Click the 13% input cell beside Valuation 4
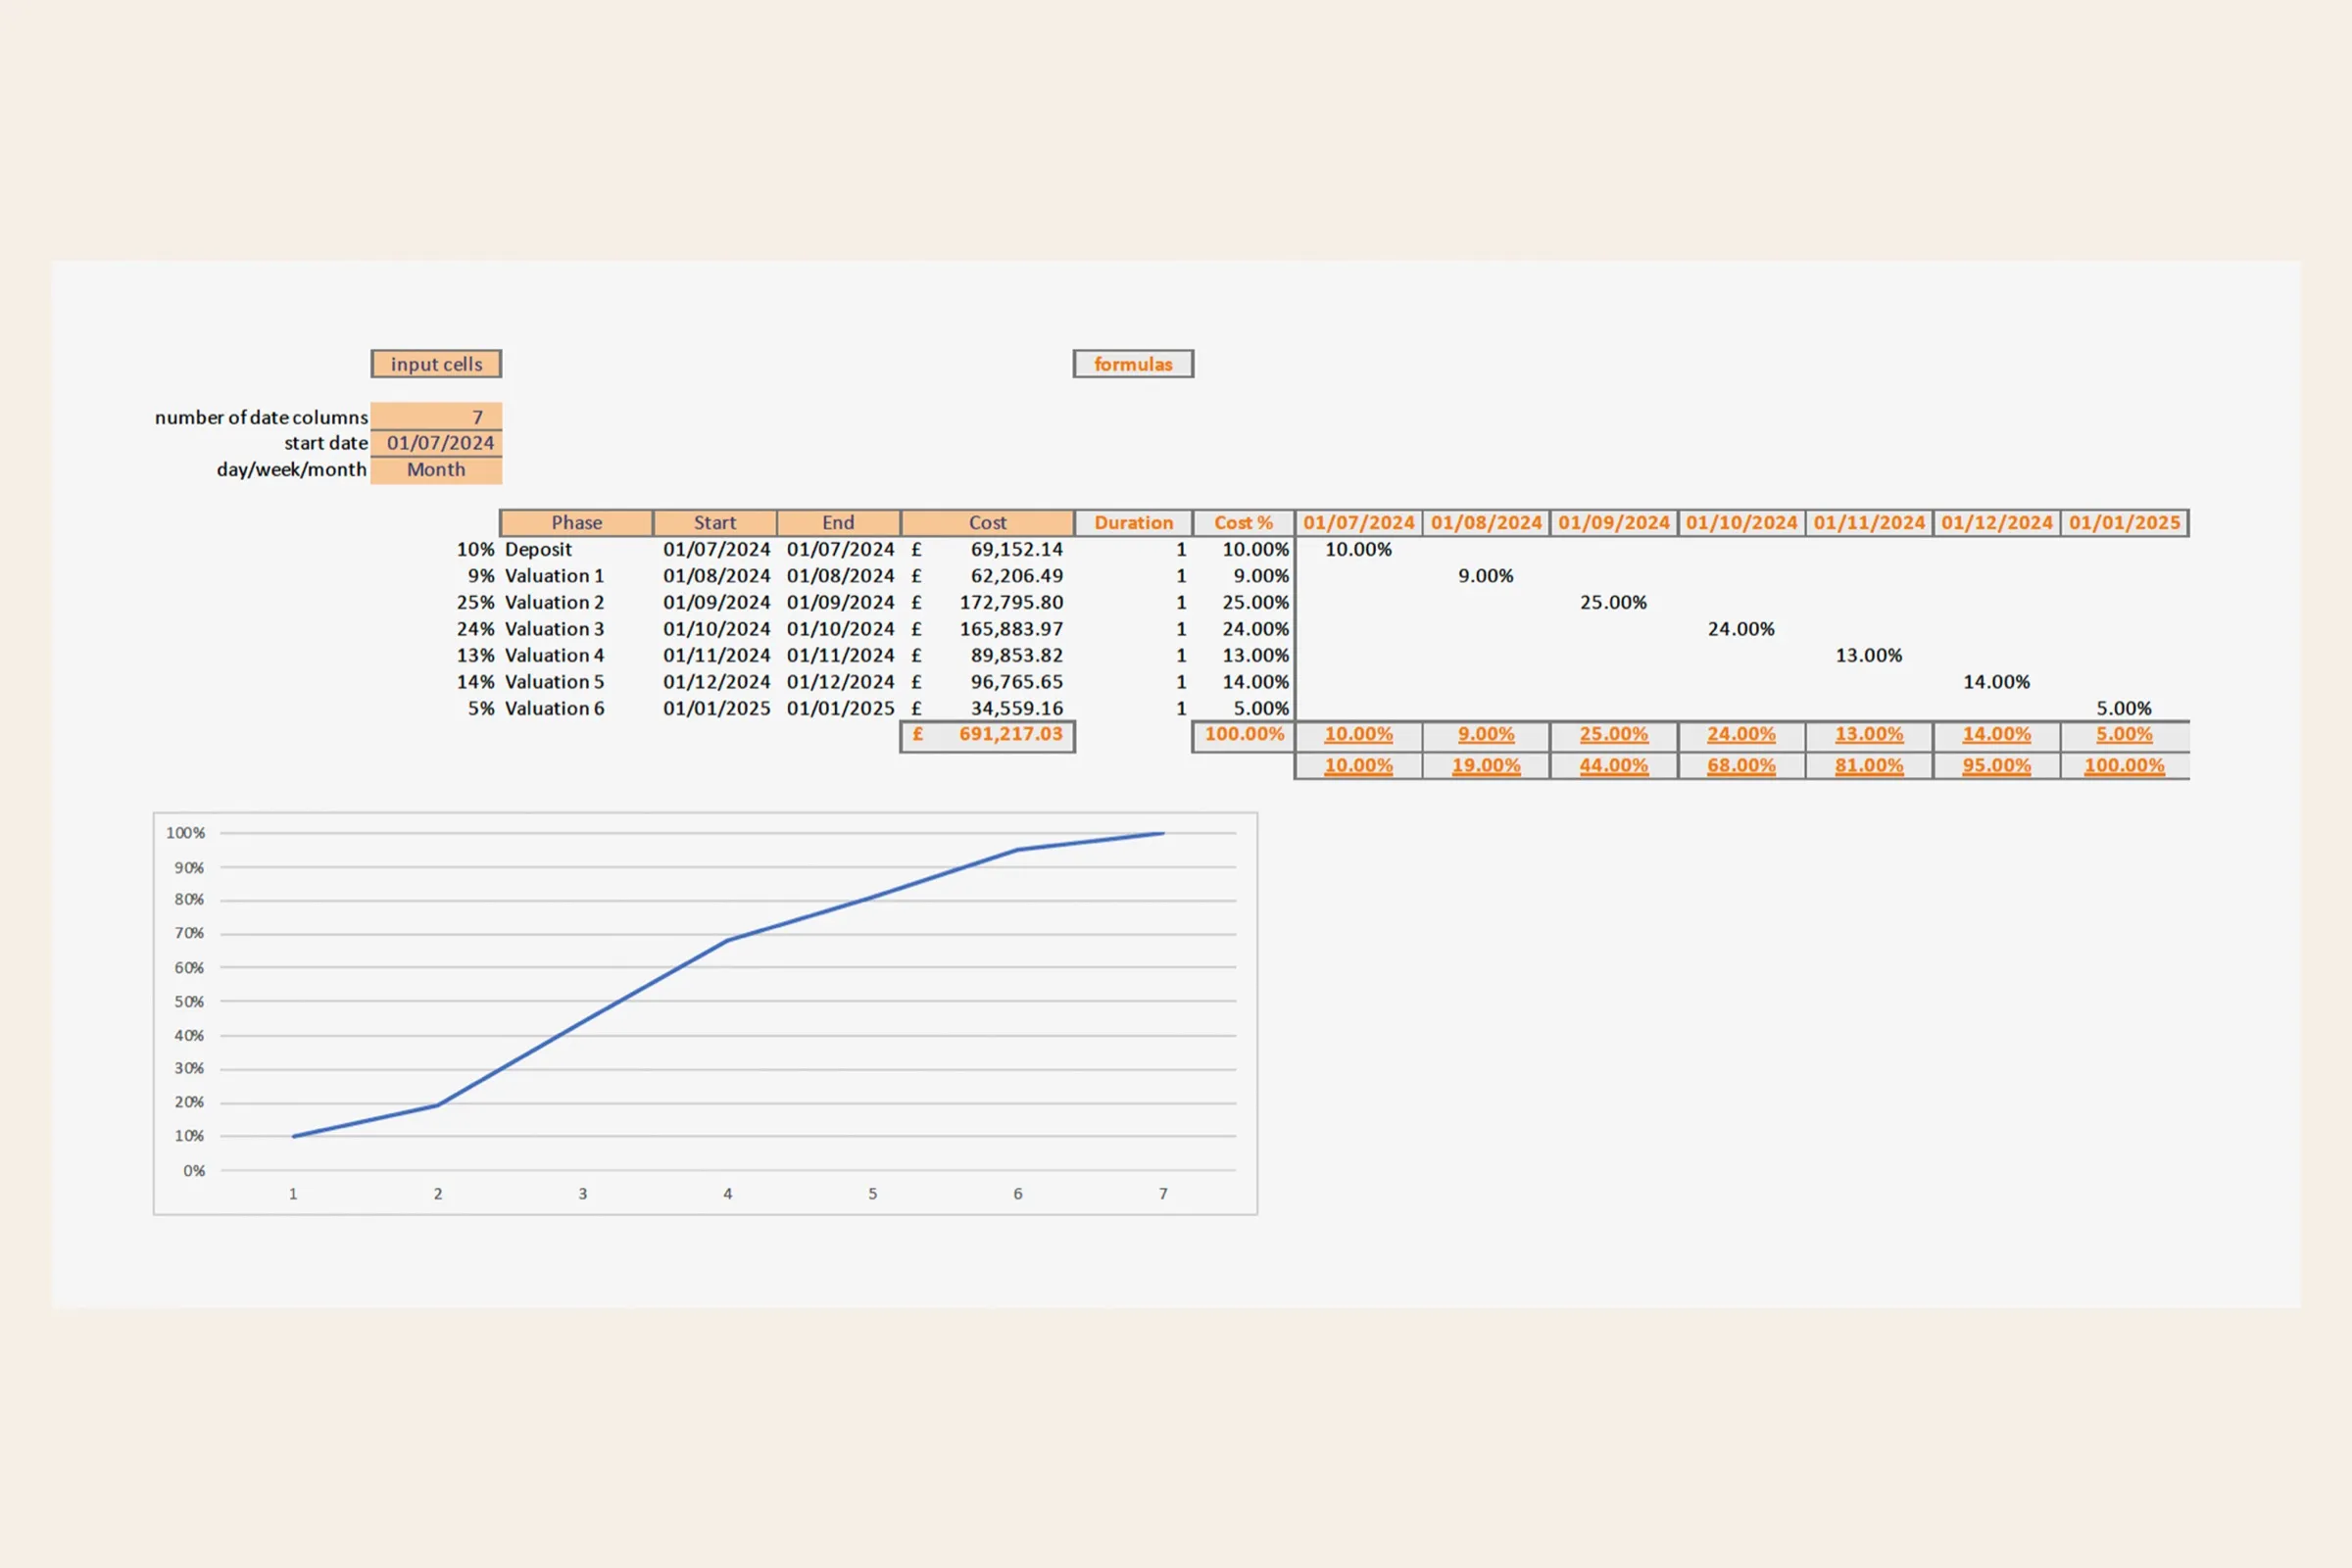 click(x=475, y=656)
